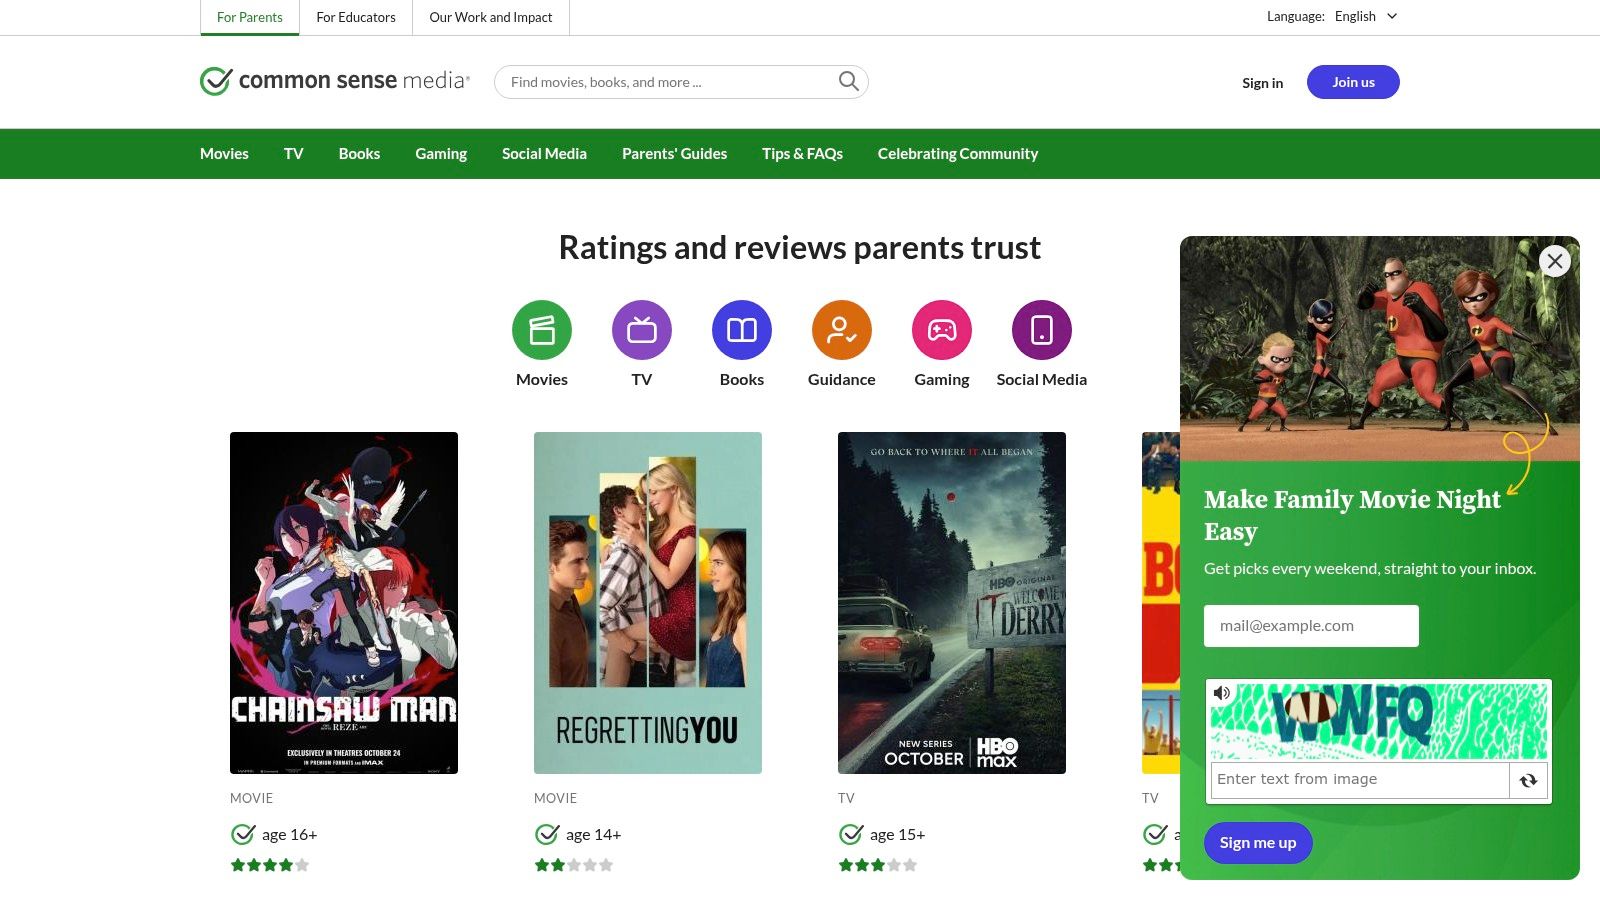Open the Regretting You poster
Screen dimensions: 1600x900
pos(648,603)
